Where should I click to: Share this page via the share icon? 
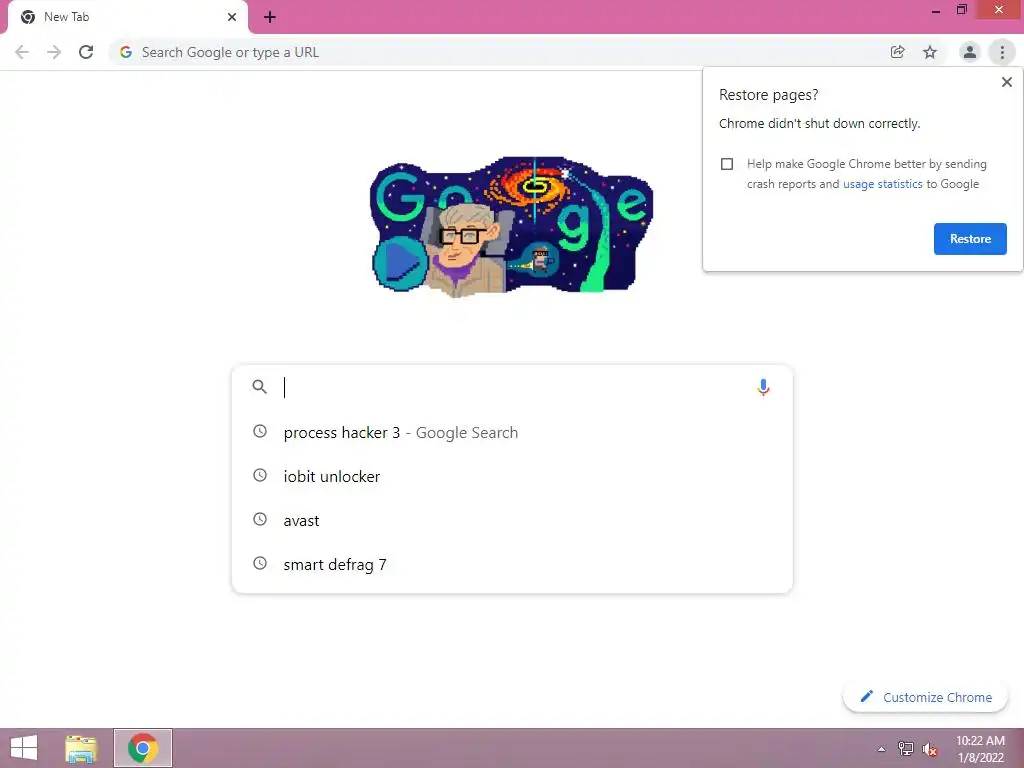pos(898,52)
